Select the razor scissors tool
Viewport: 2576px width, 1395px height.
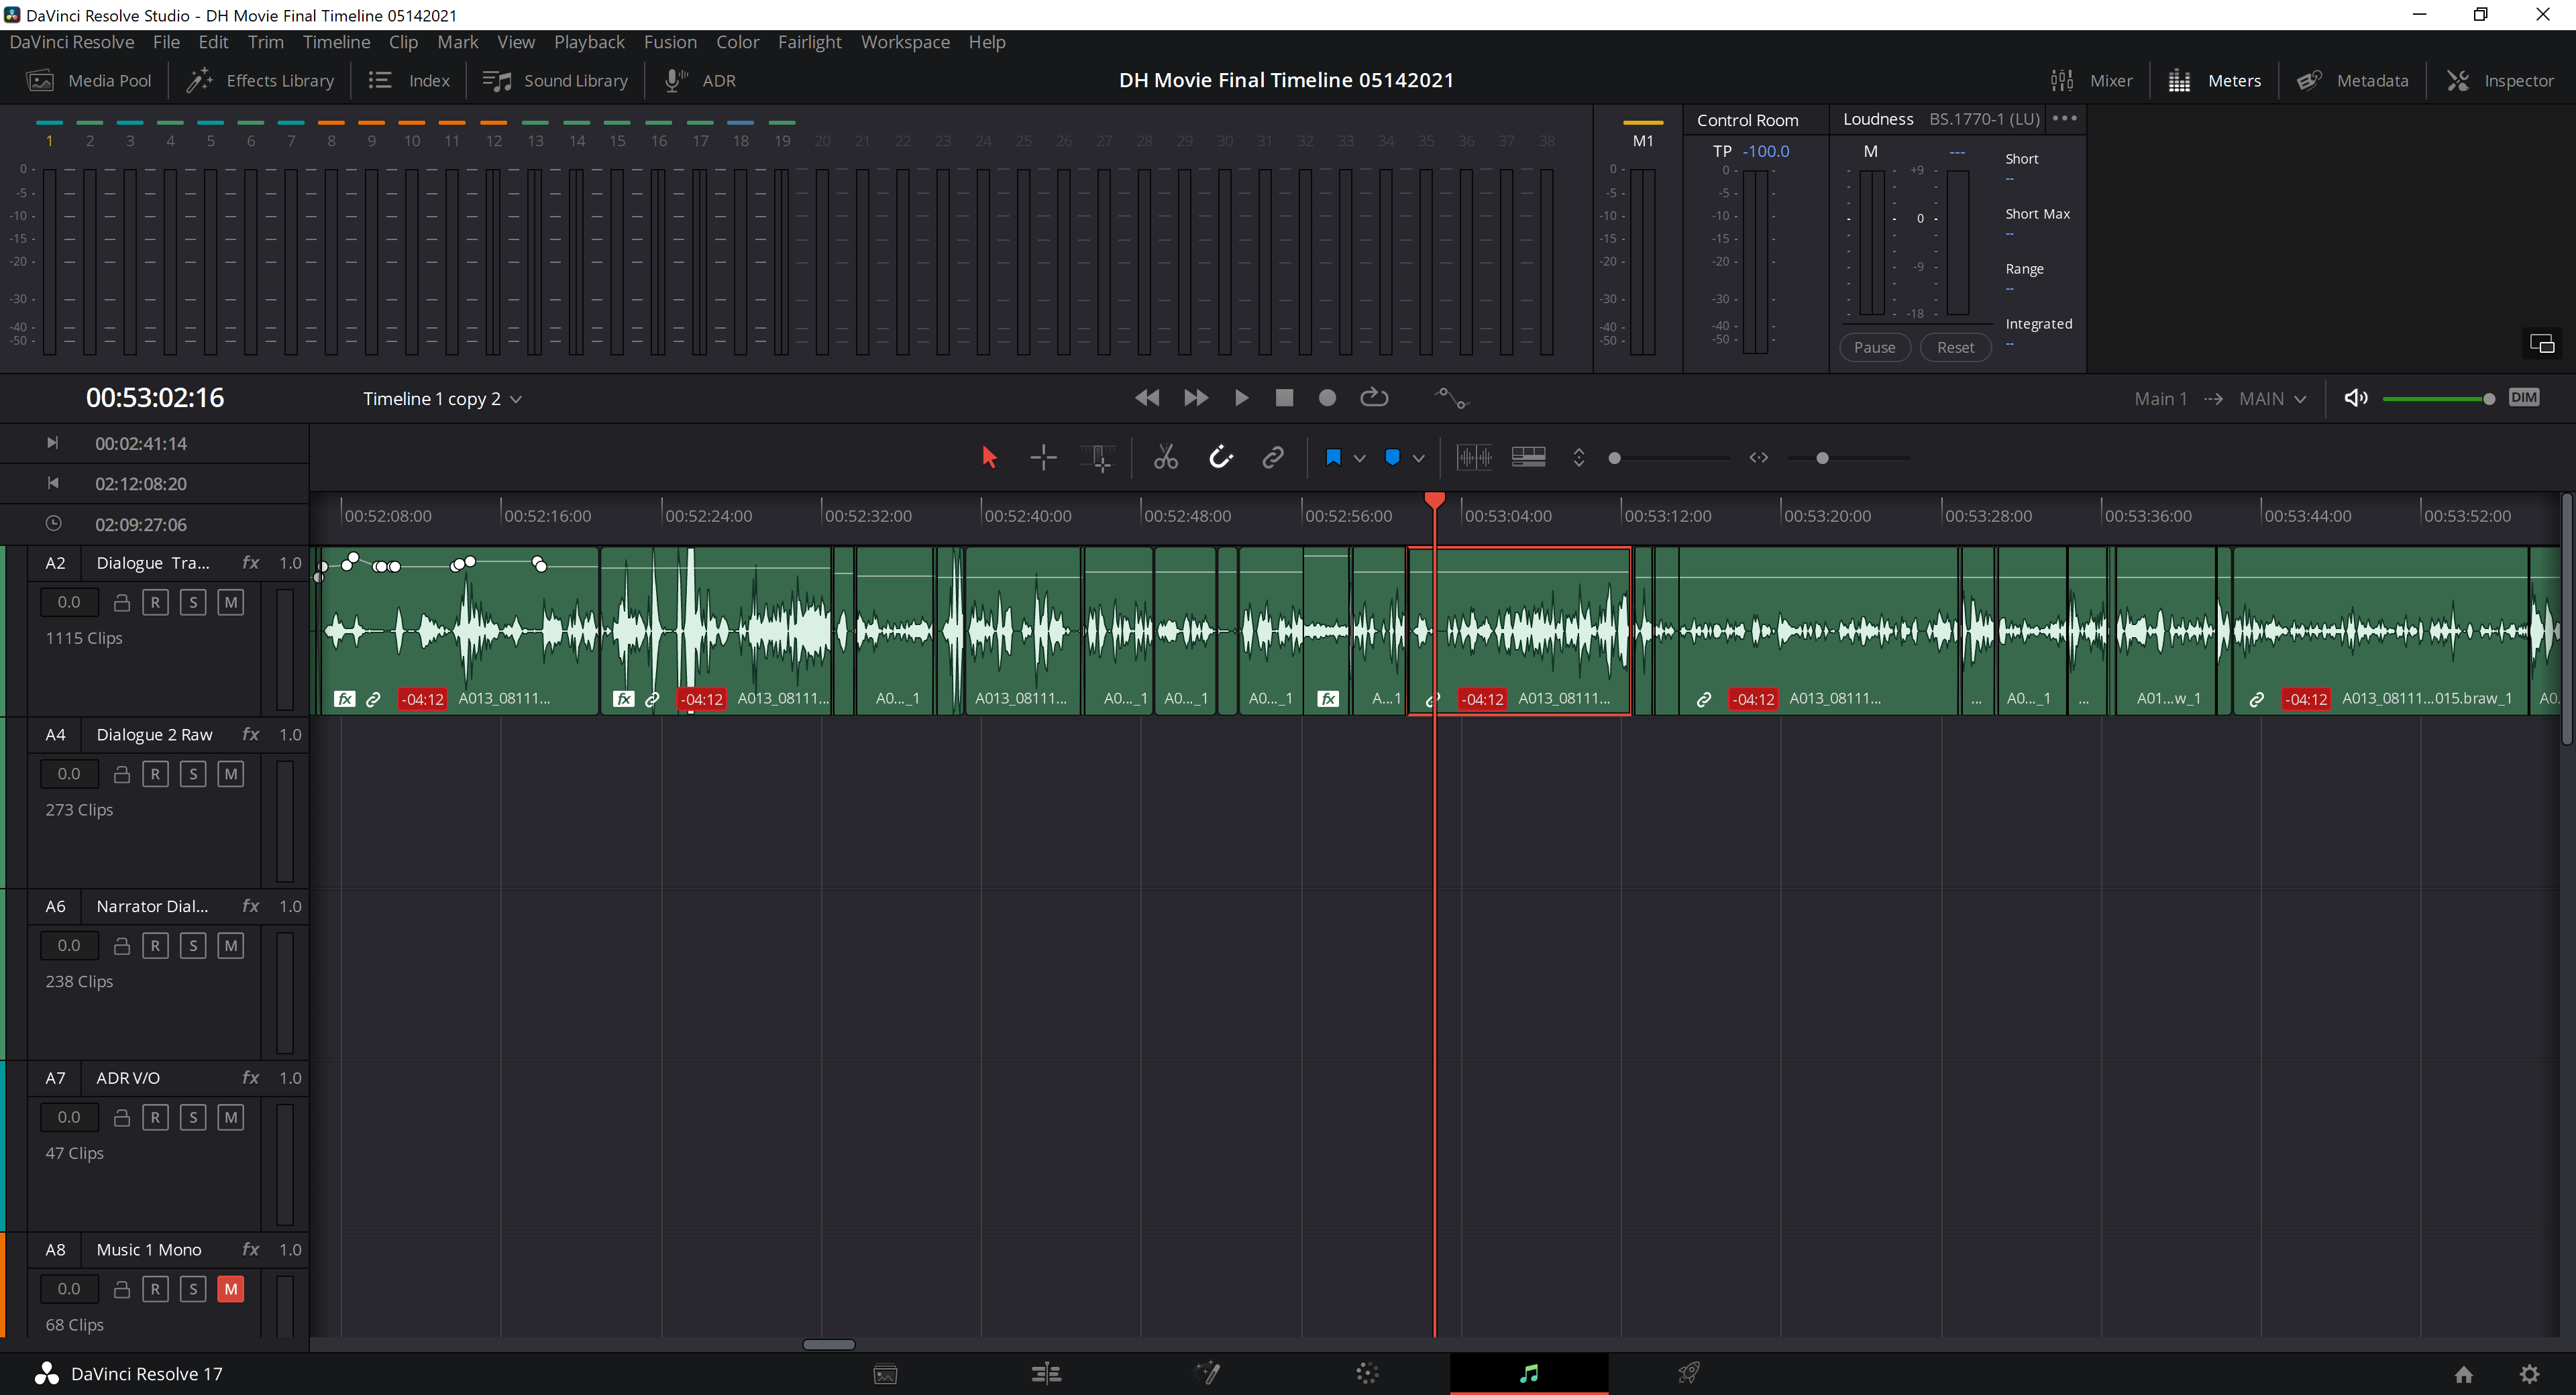[1166, 458]
